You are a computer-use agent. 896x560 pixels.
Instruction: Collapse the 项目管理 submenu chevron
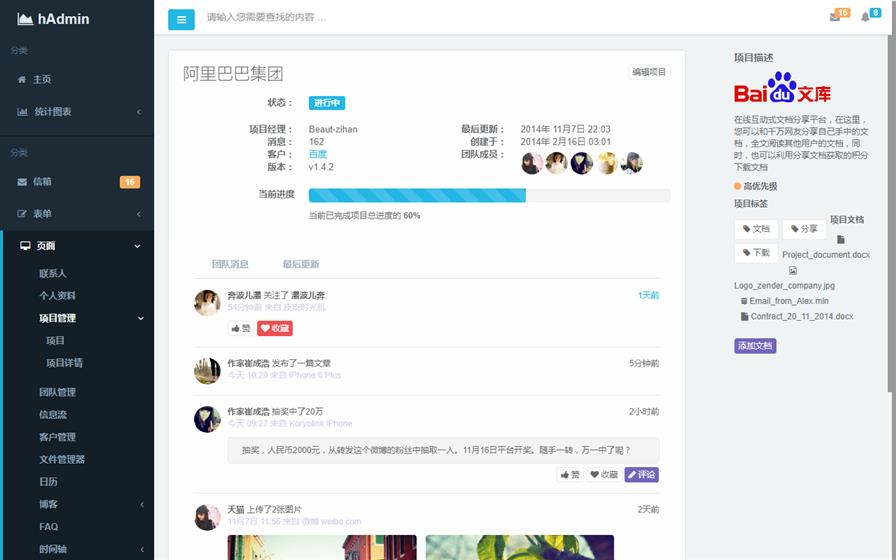(x=141, y=318)
